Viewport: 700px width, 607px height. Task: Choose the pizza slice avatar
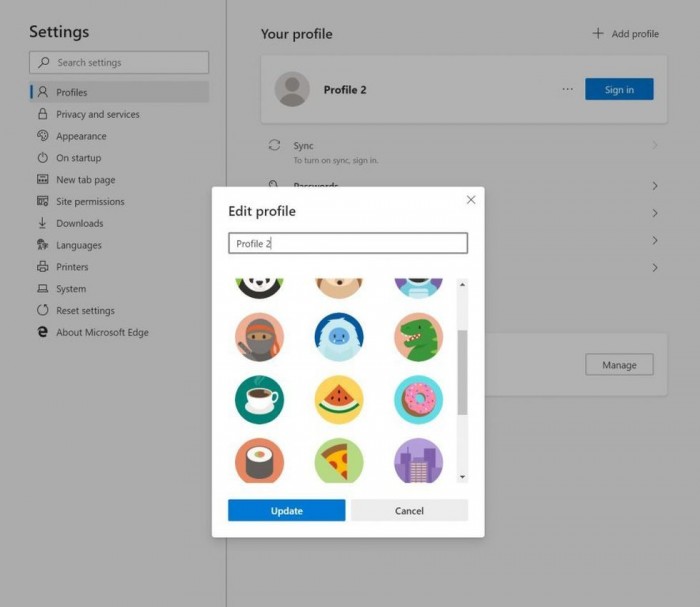[339, 461]
